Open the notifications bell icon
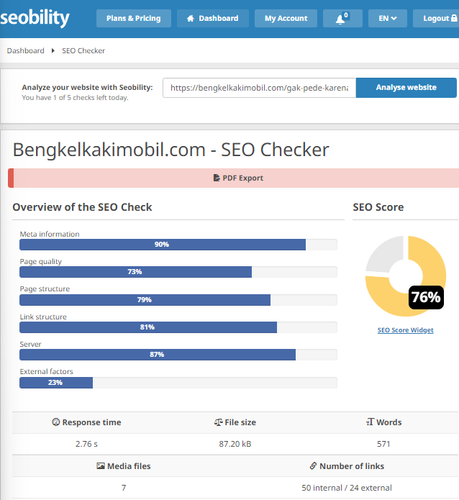The height and width of the screenshot is (500, 459). click(x=342, y=18)
